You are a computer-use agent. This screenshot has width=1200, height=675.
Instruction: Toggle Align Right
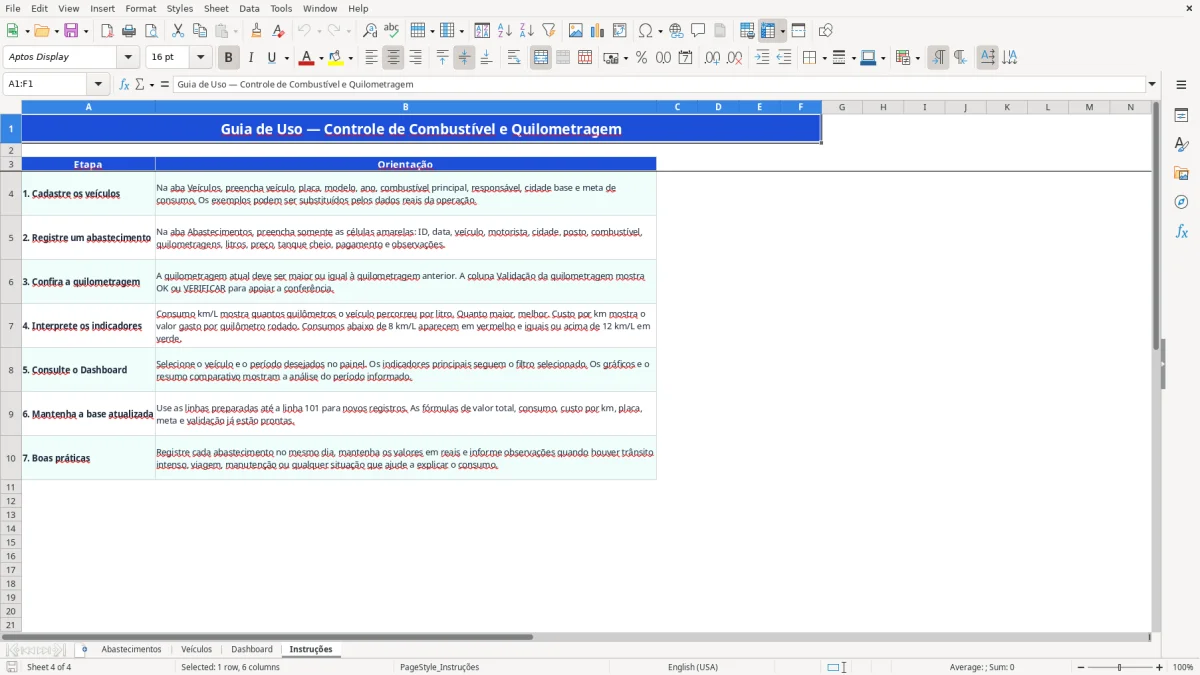[x=415, y=58]
